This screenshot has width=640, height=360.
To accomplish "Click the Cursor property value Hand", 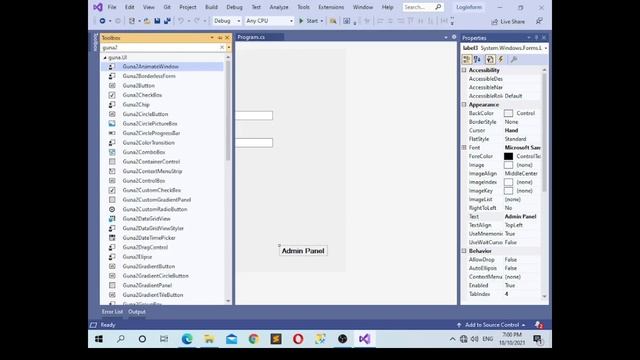I will pos(511,130).
